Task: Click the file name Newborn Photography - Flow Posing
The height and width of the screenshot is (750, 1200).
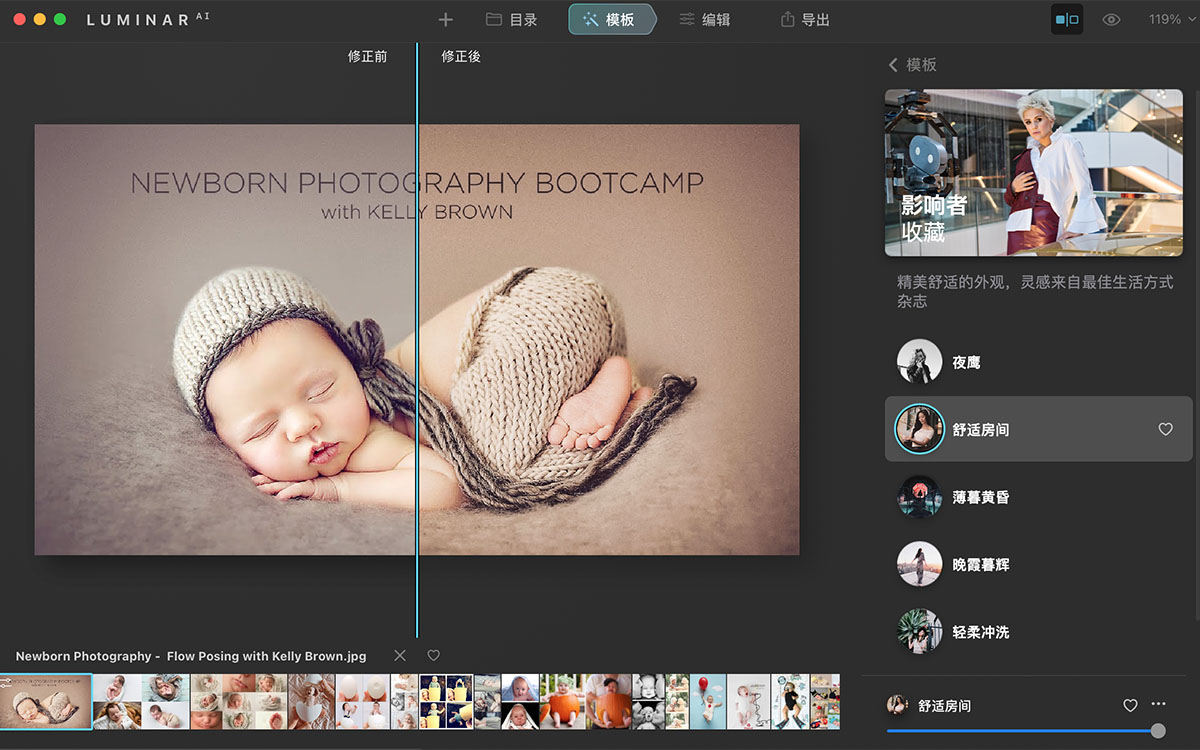Action: coord(191,656)
